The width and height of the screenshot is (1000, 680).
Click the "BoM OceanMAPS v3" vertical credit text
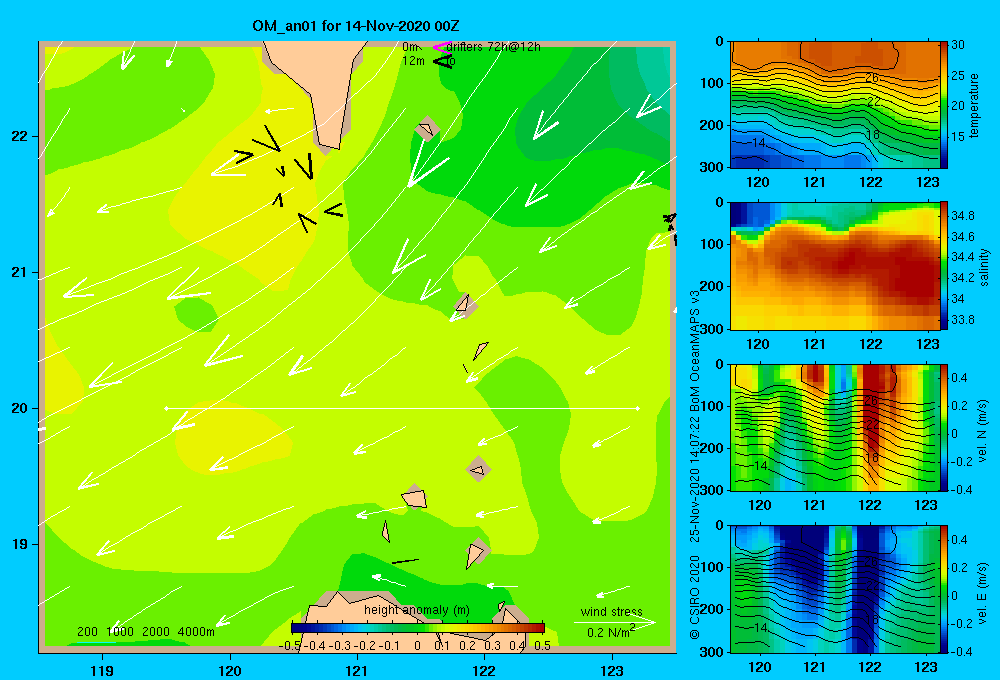click(x=695, y=350)
